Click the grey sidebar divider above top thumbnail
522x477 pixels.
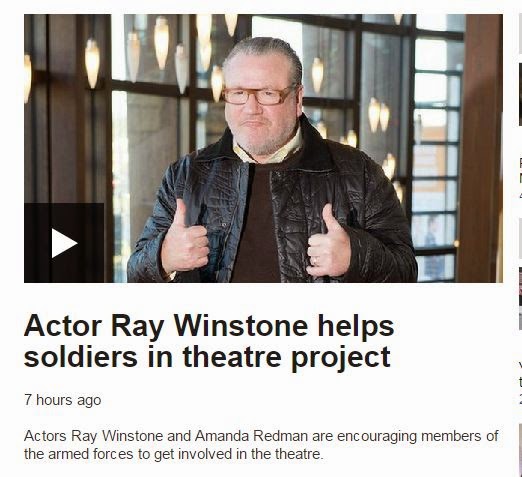click(520, 34)
